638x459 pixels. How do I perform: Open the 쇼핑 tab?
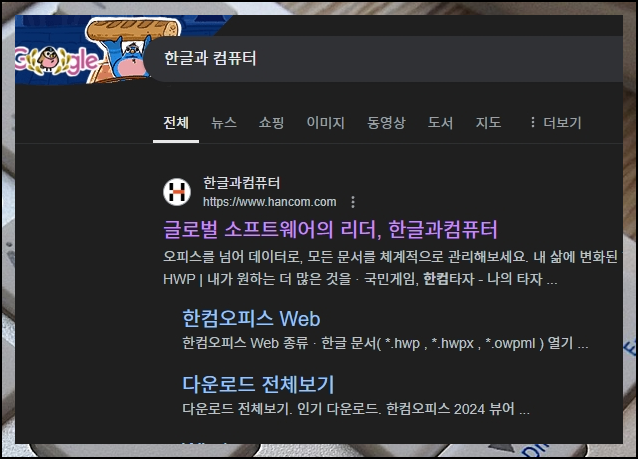click(x=271, y=122)
